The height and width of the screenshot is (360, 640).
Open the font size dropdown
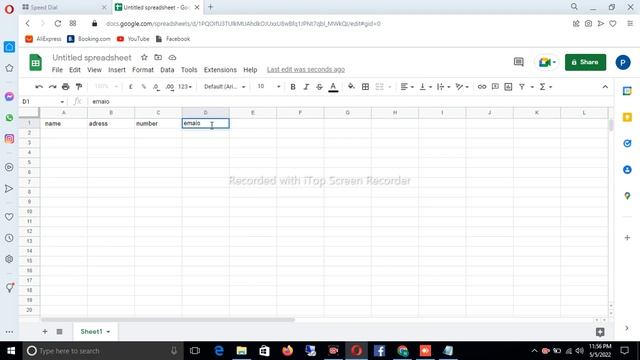point(269,87)
